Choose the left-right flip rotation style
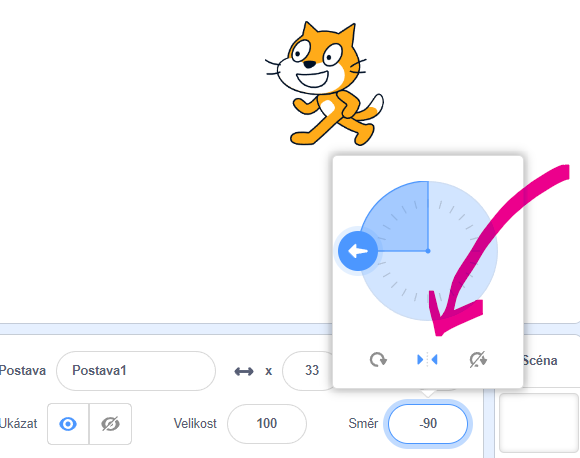580x458 pixels. 427,360
